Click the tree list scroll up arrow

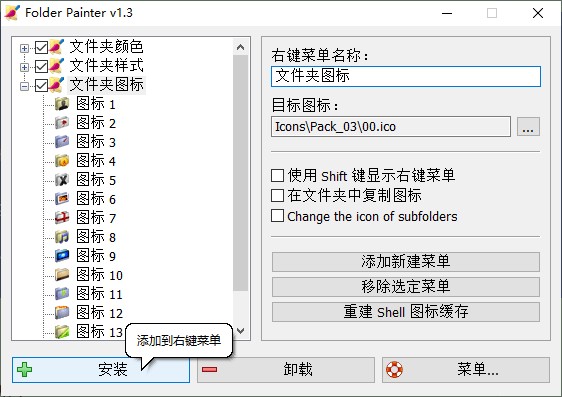(241, 47)
